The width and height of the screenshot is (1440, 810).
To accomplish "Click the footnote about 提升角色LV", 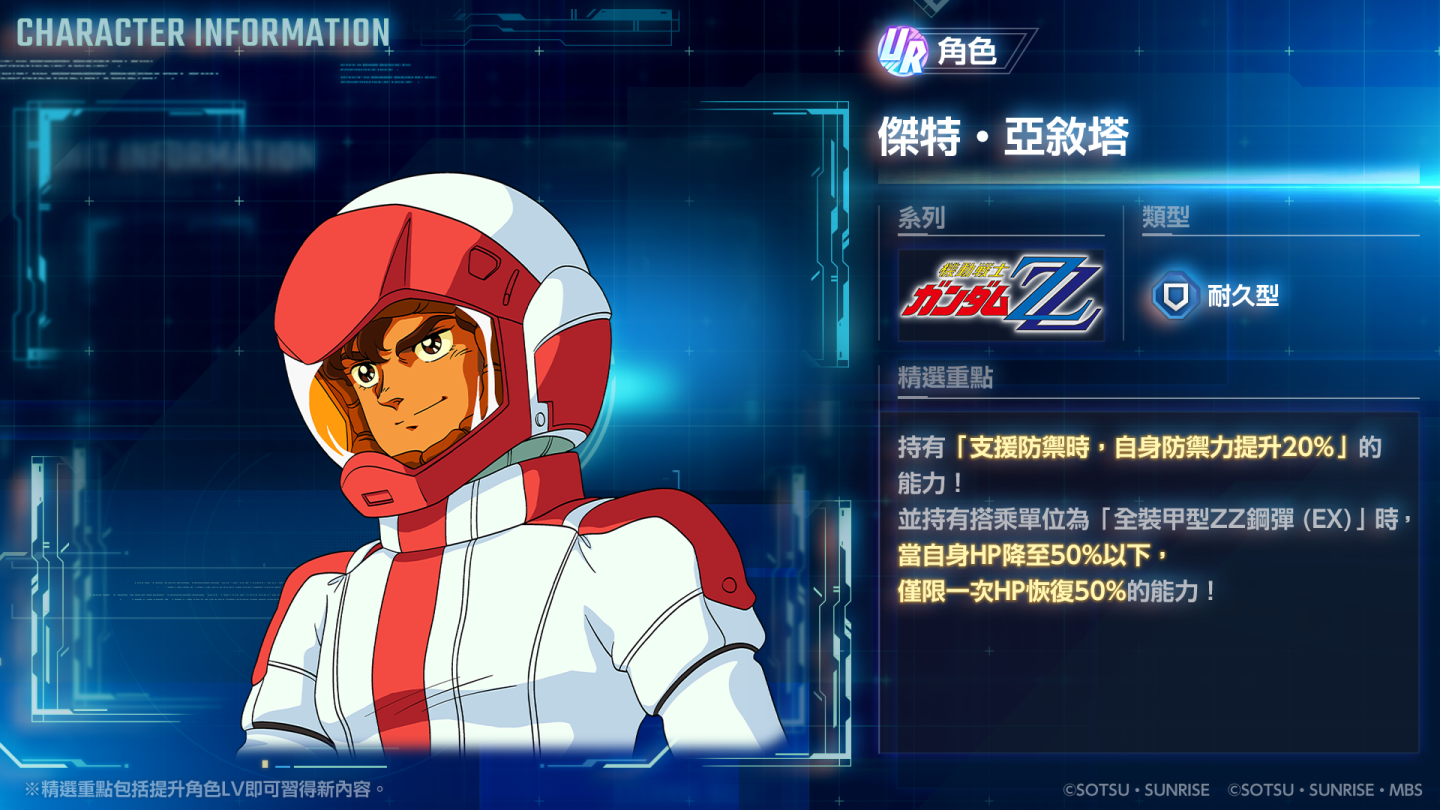I will [205, 790].
